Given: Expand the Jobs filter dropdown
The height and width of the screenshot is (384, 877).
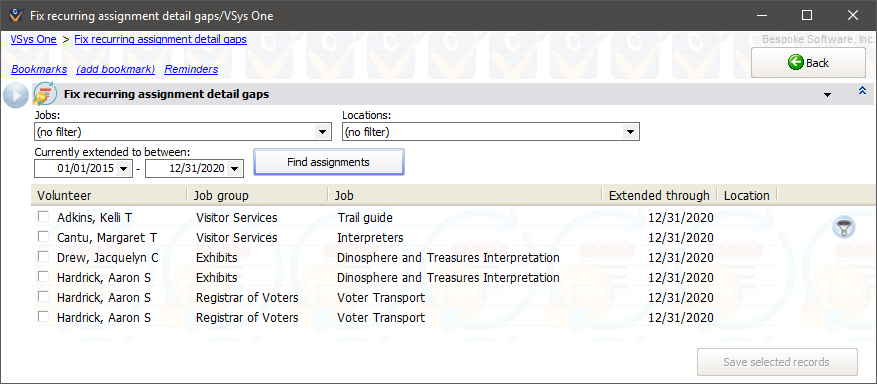Looking at the screenshot, I should tap(322, 132).
